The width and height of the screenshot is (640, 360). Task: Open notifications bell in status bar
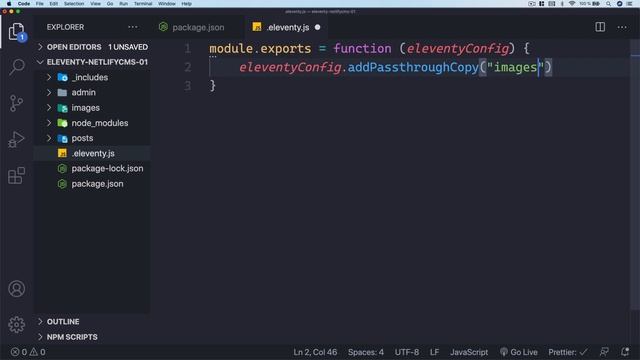point(624,352)
